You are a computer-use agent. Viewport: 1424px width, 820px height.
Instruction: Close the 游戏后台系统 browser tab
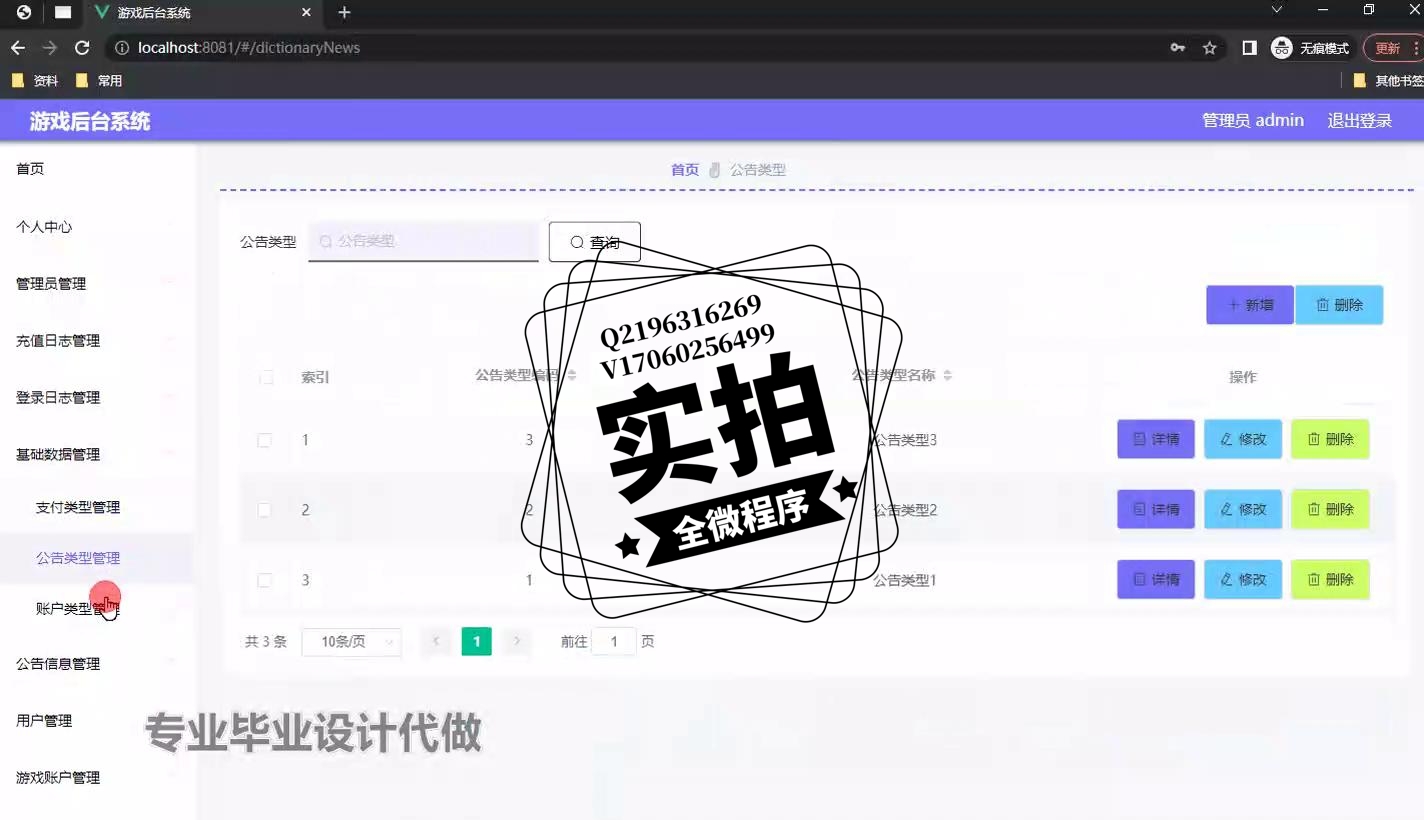tap(307, 13)
